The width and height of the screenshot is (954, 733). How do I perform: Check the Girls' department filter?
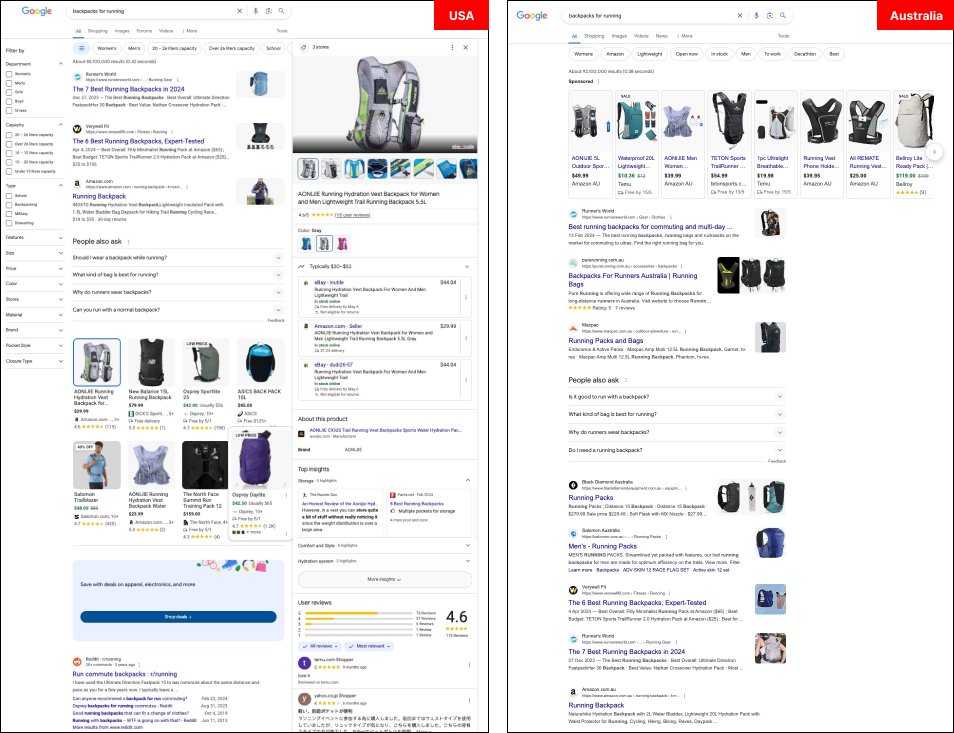9,92
